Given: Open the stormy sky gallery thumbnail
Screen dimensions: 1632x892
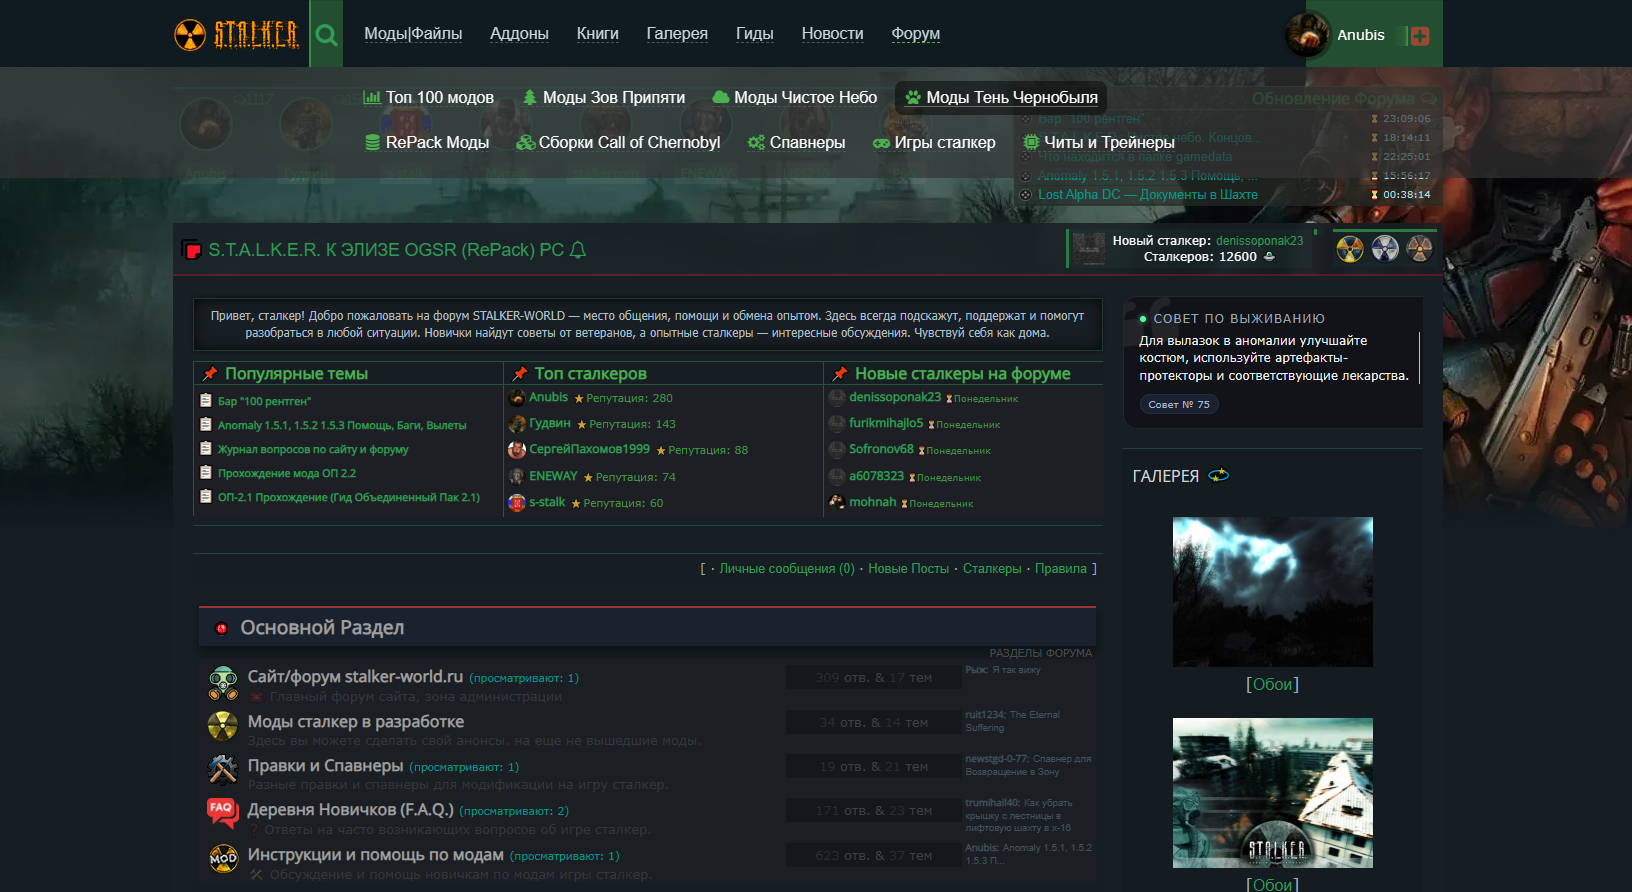Looking at the screenshot, I should [1272, 591].
